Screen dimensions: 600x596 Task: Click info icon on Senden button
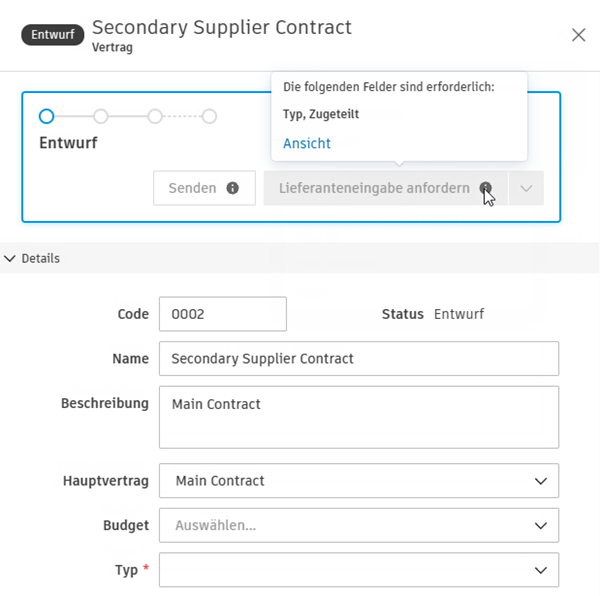coord(233,188)
